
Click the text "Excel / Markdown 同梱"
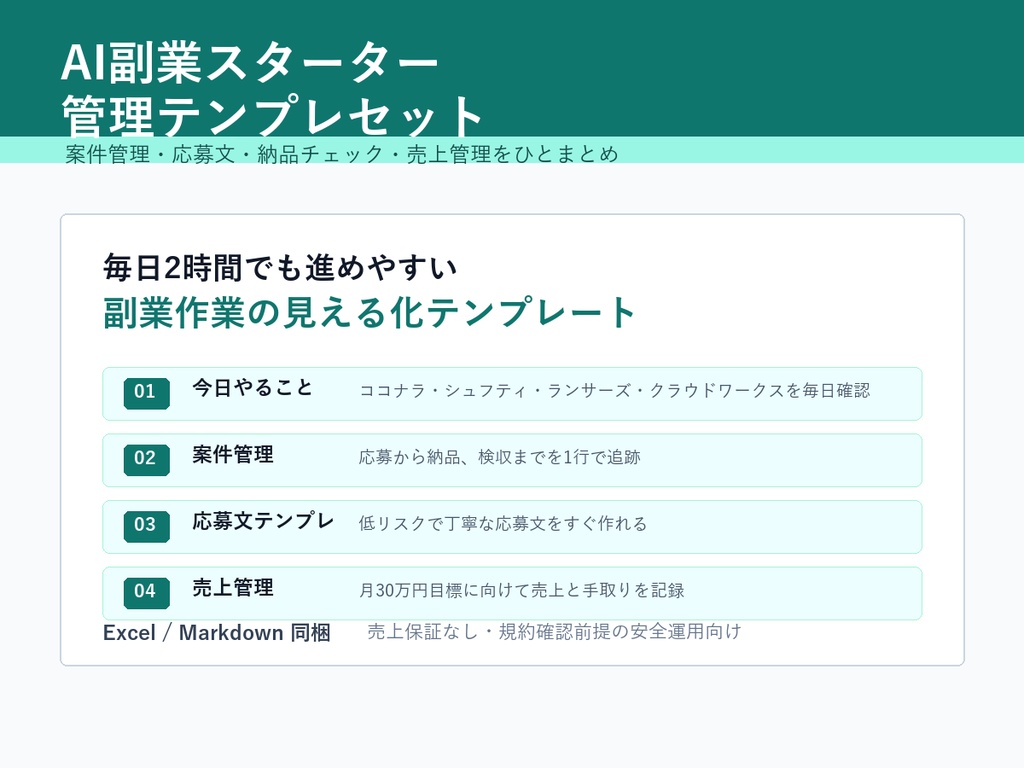[x=217, y=633]
